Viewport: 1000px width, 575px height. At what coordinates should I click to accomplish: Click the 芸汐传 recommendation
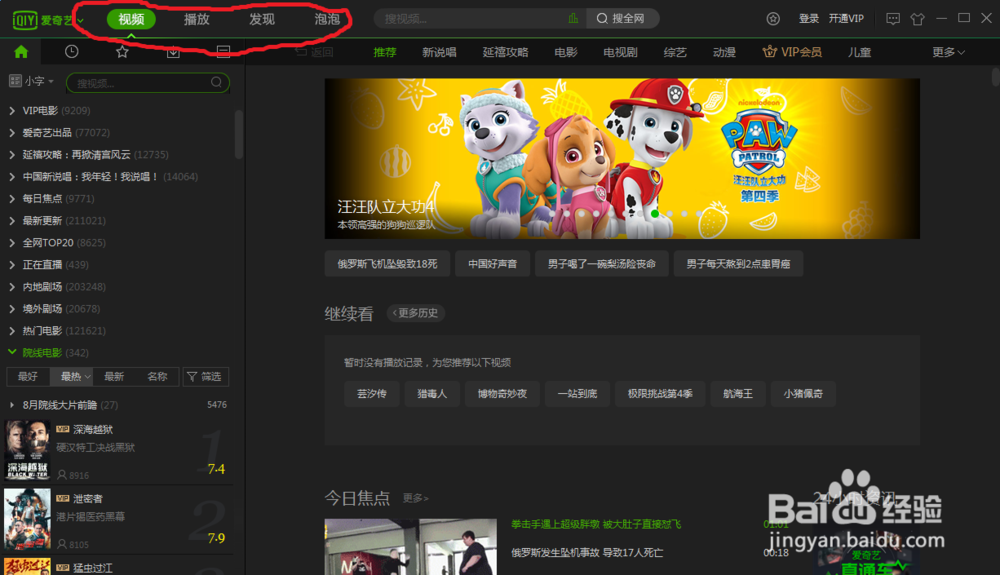(372, 394)
